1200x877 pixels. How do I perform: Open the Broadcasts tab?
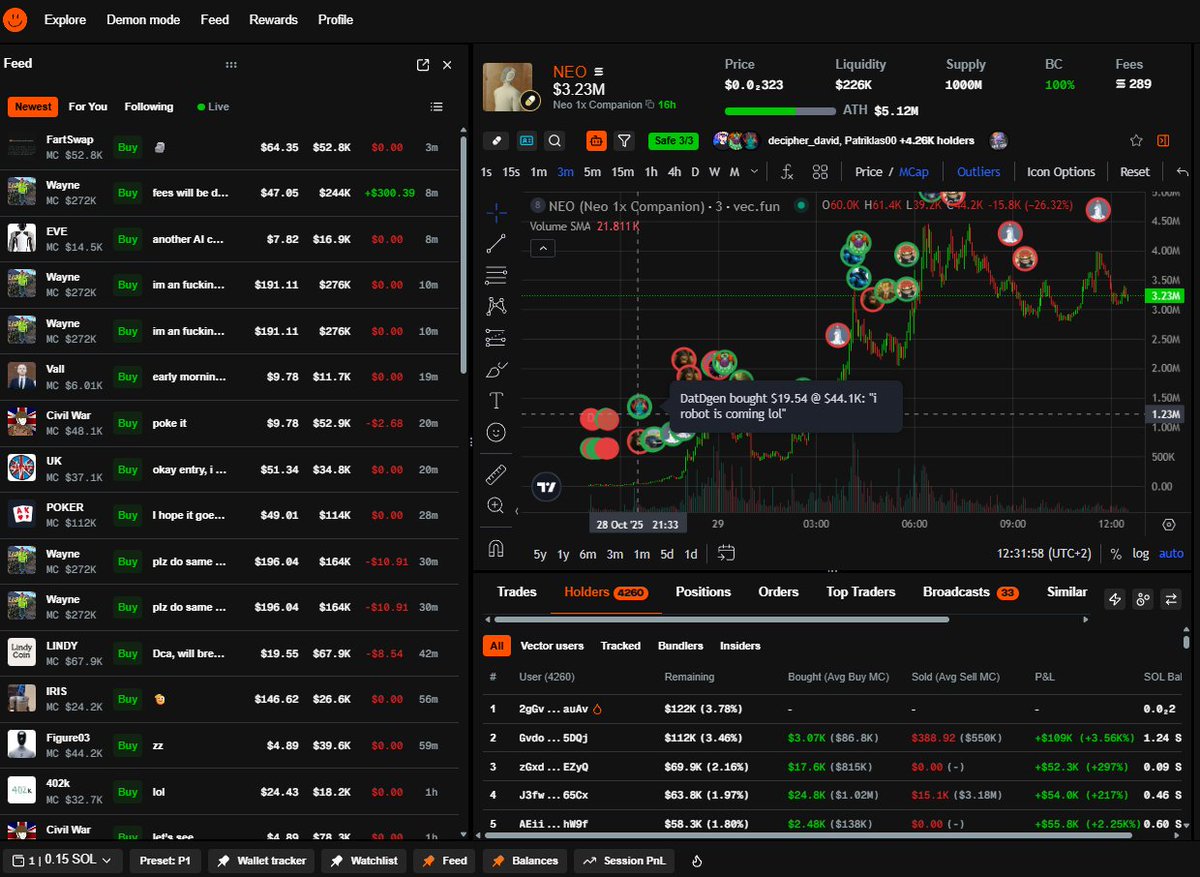tap(970, 592)
